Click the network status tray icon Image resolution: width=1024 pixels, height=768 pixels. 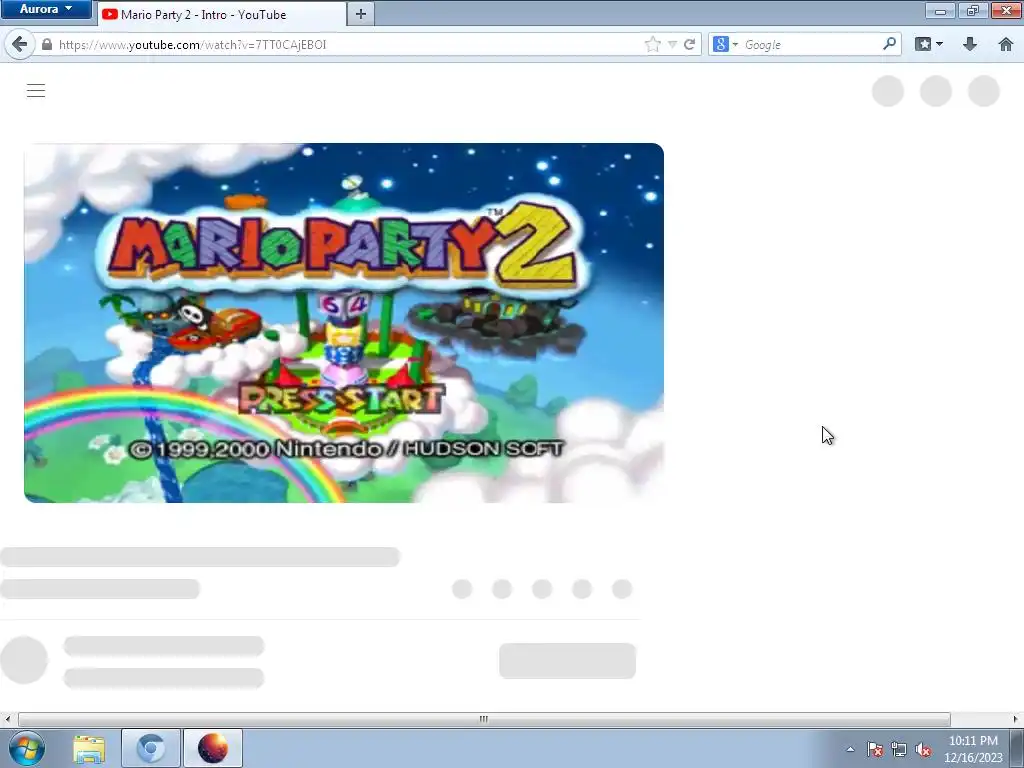899,749
